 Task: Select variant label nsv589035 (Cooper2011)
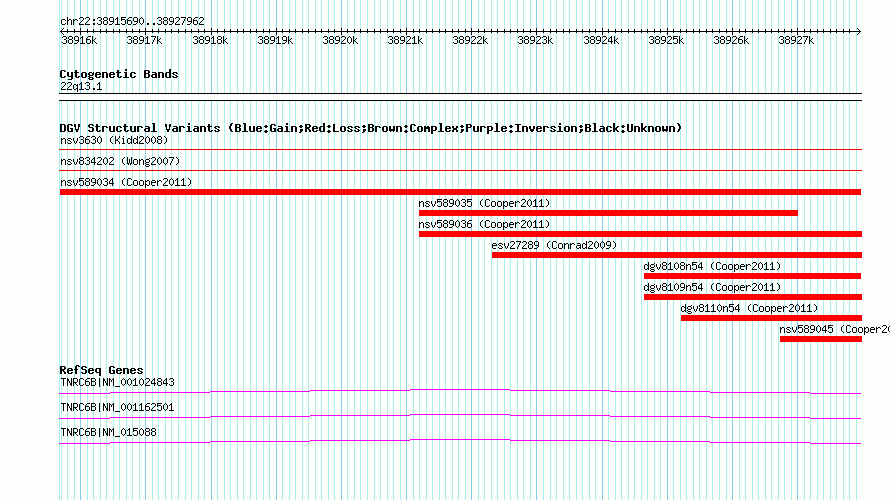coord(484,203)
